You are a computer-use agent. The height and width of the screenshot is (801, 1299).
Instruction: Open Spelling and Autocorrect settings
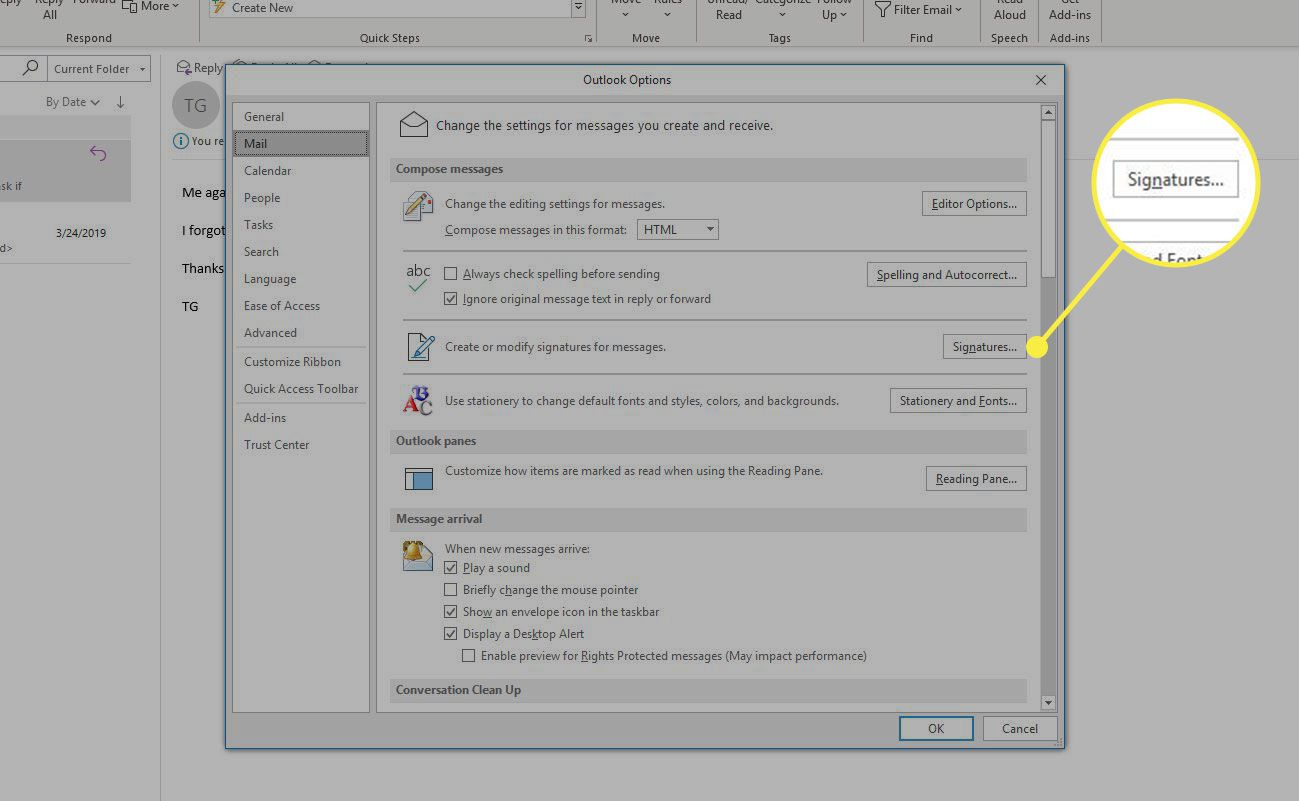pos(946,275)
